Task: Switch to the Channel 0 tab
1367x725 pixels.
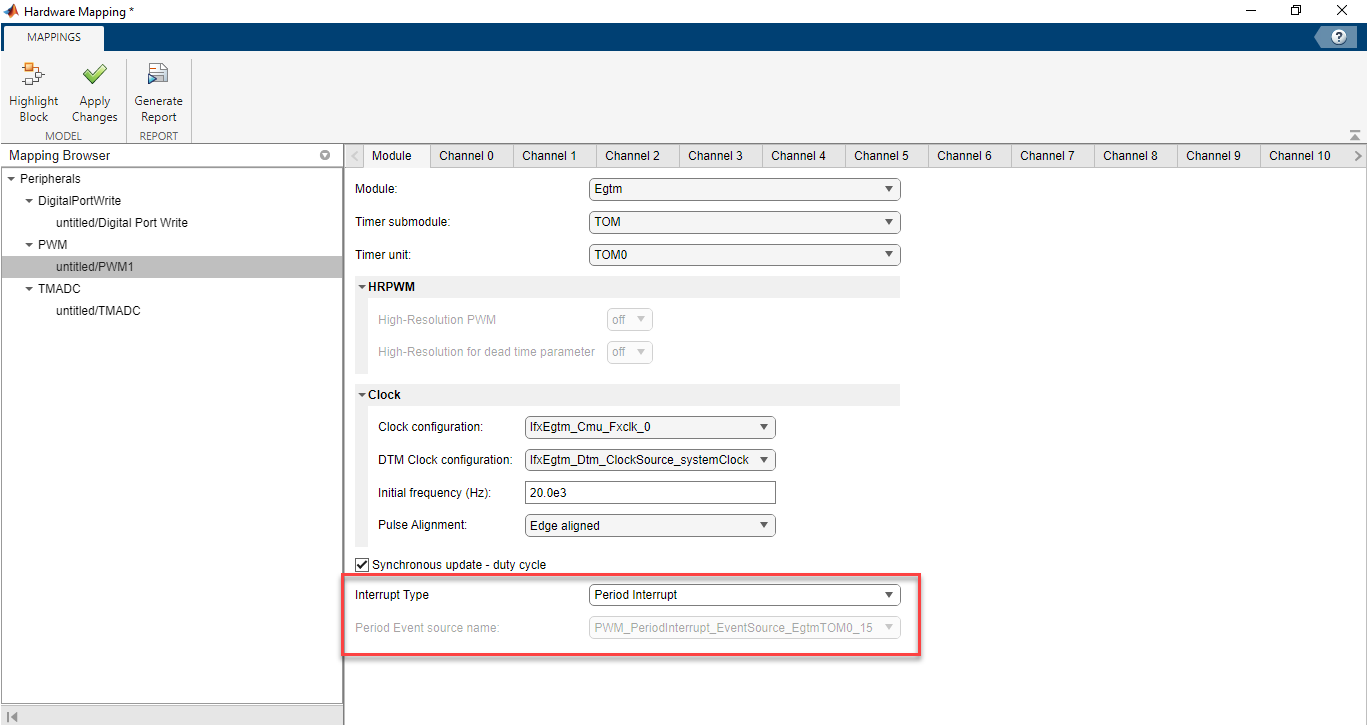Action: [466, 156]
